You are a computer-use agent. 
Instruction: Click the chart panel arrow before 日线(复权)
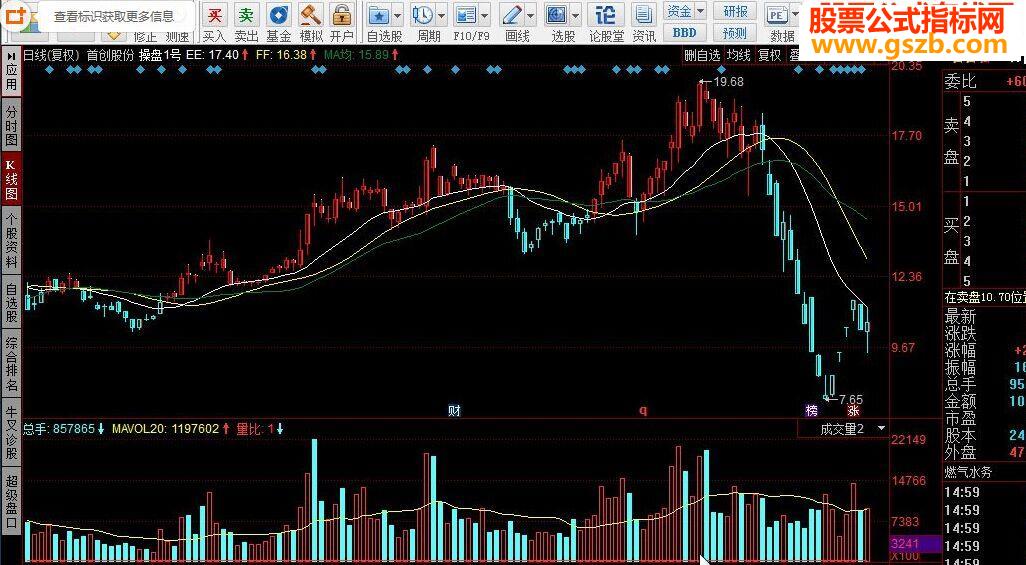12,56
